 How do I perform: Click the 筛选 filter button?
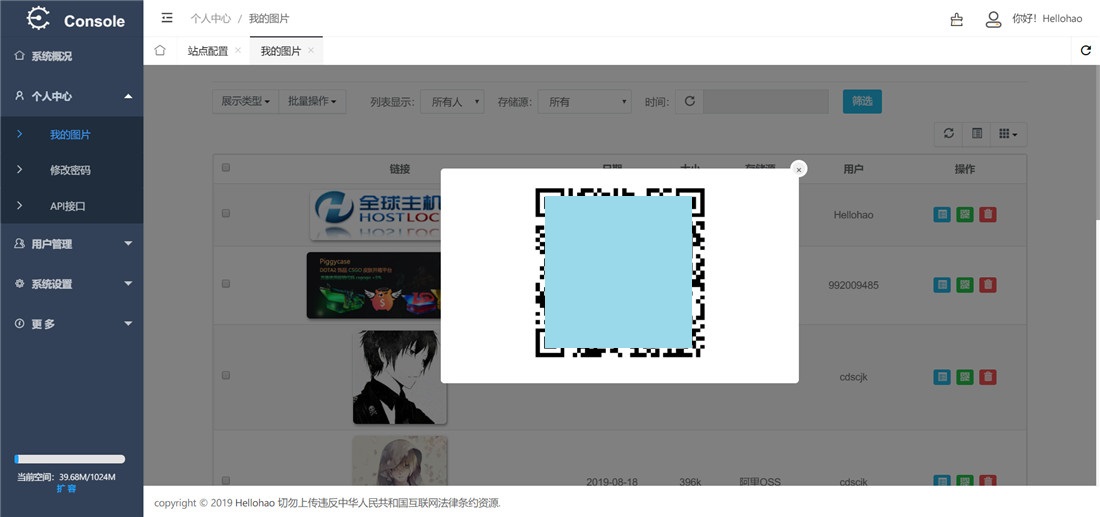pos(862,101)
